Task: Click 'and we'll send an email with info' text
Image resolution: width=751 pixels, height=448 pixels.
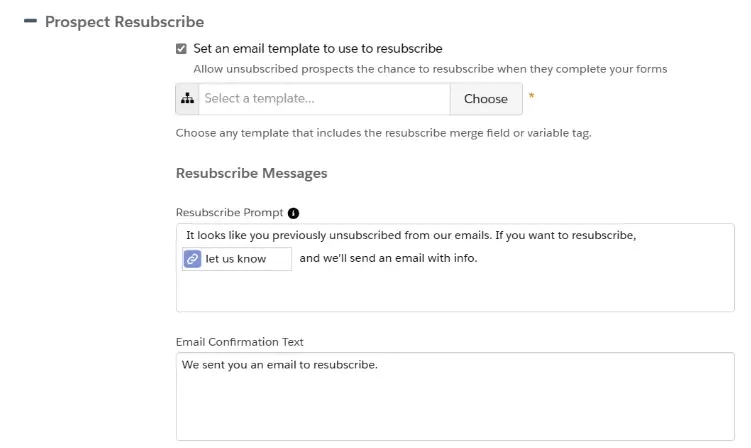Action: click(x=388, y=258)
